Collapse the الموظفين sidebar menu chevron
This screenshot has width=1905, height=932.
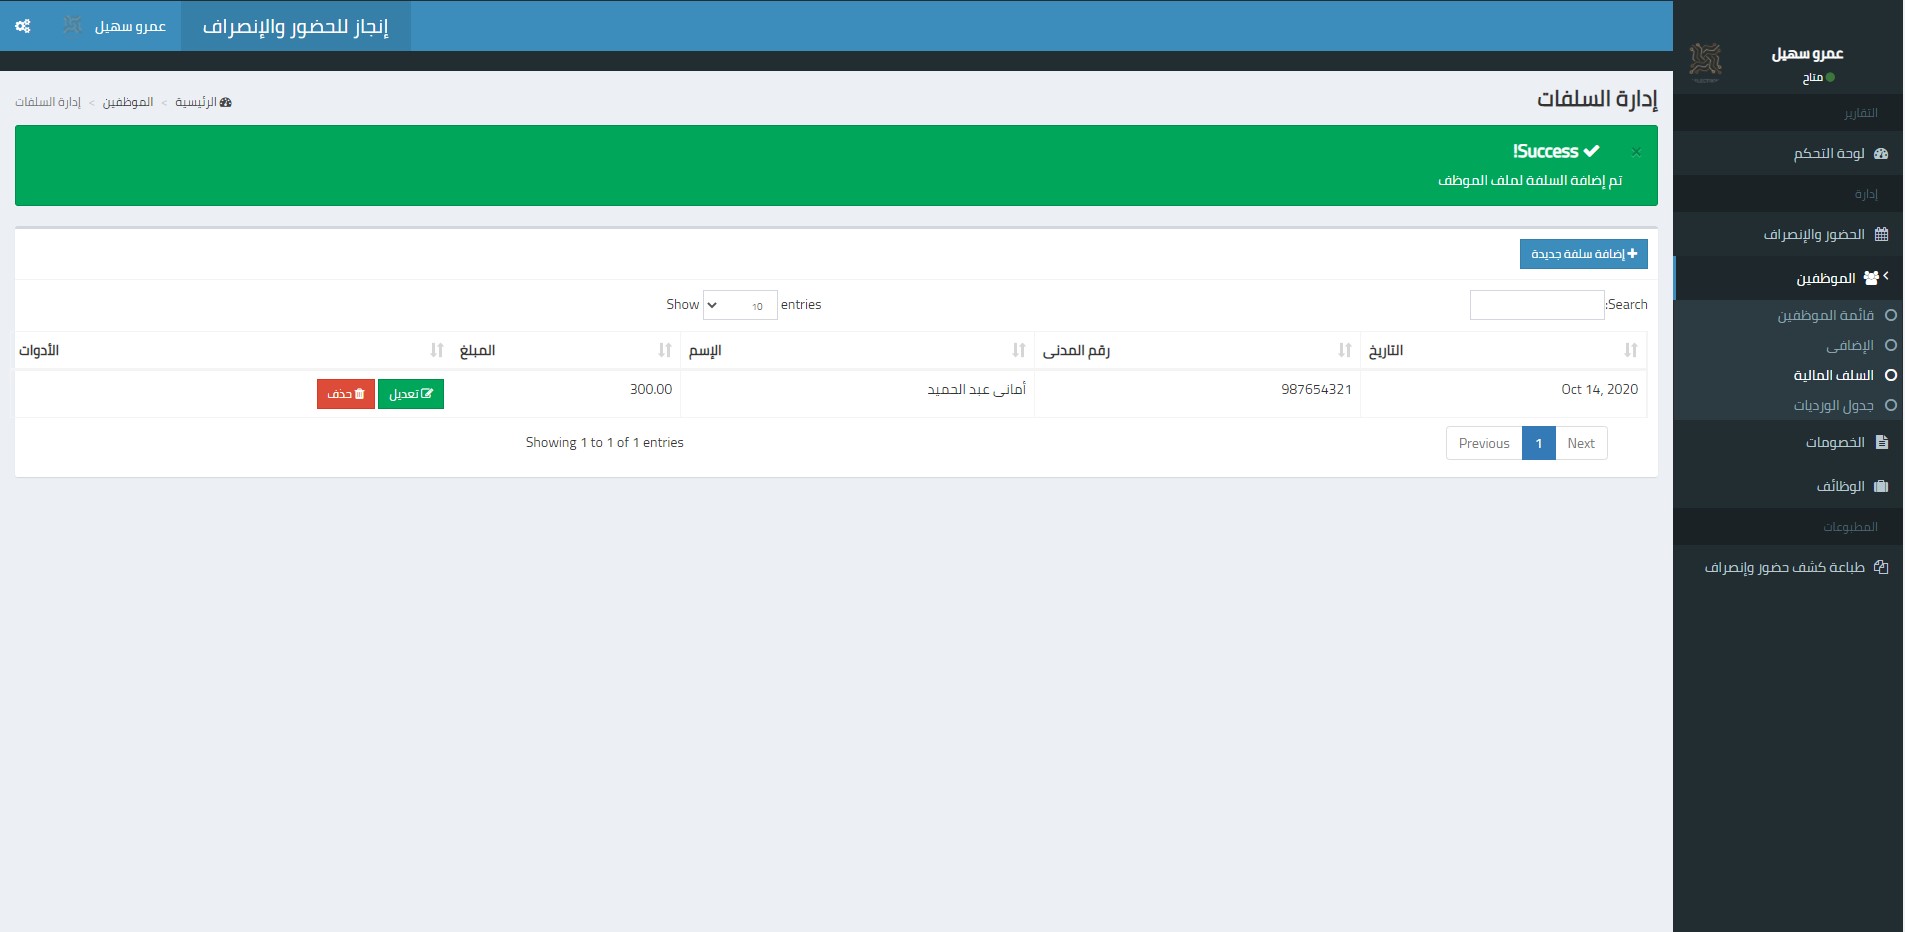coord(1886,276)
